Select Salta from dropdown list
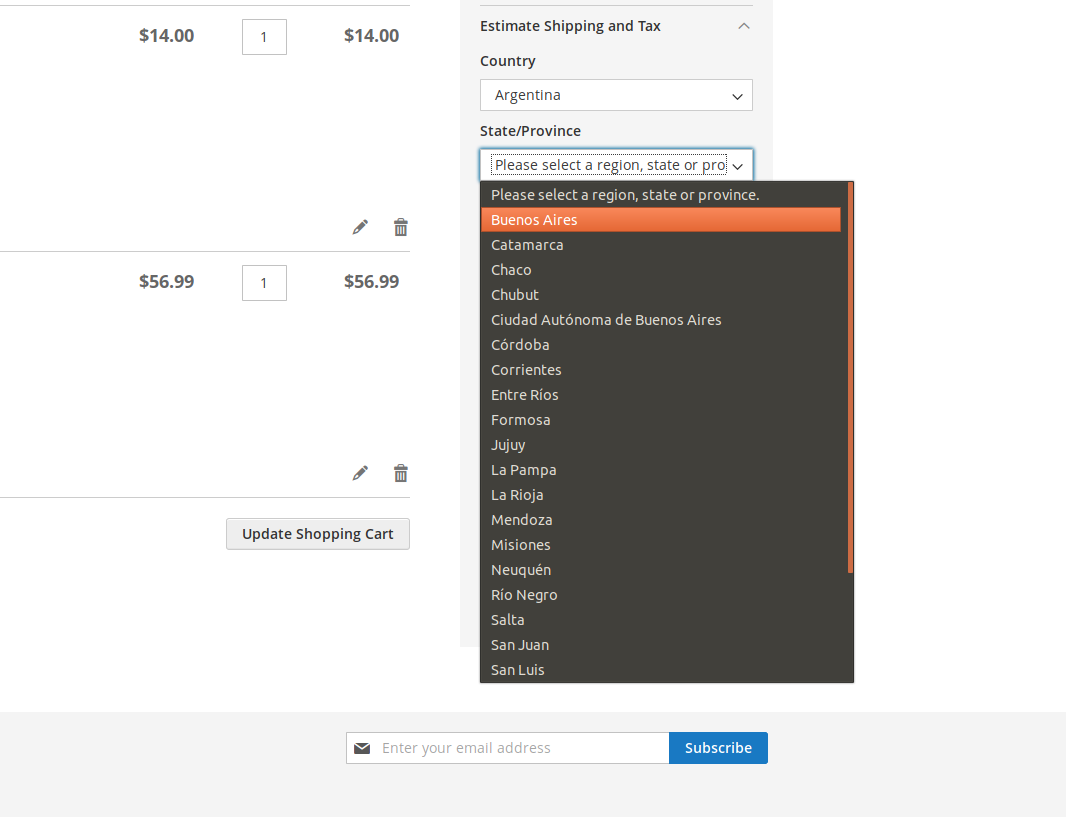1066x817 pixels. coord(661,620)
